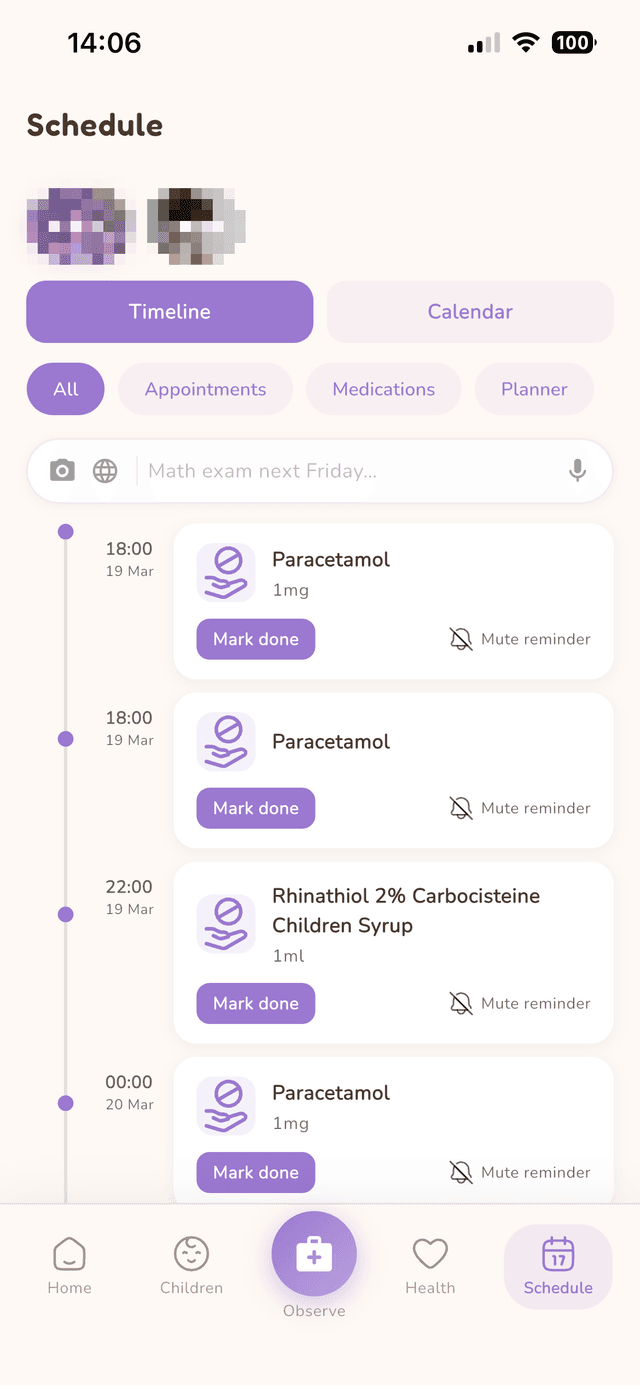Viewport: 640px width, 1385px height.
Task: Filter schedule by Appointments
Action: click(x=205, y=389)
